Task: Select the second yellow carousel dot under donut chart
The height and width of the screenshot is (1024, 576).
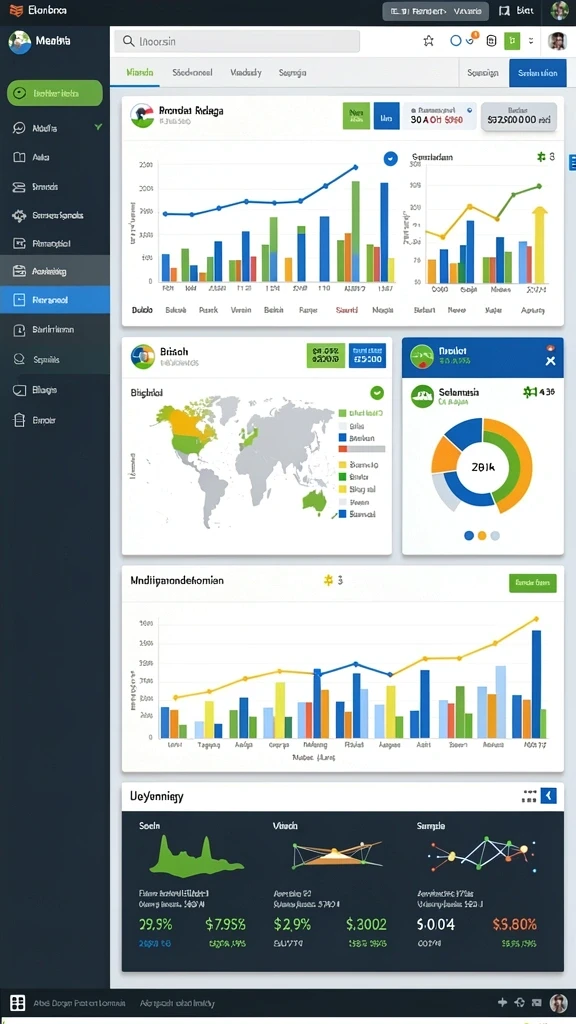Action: coord(482,536)
